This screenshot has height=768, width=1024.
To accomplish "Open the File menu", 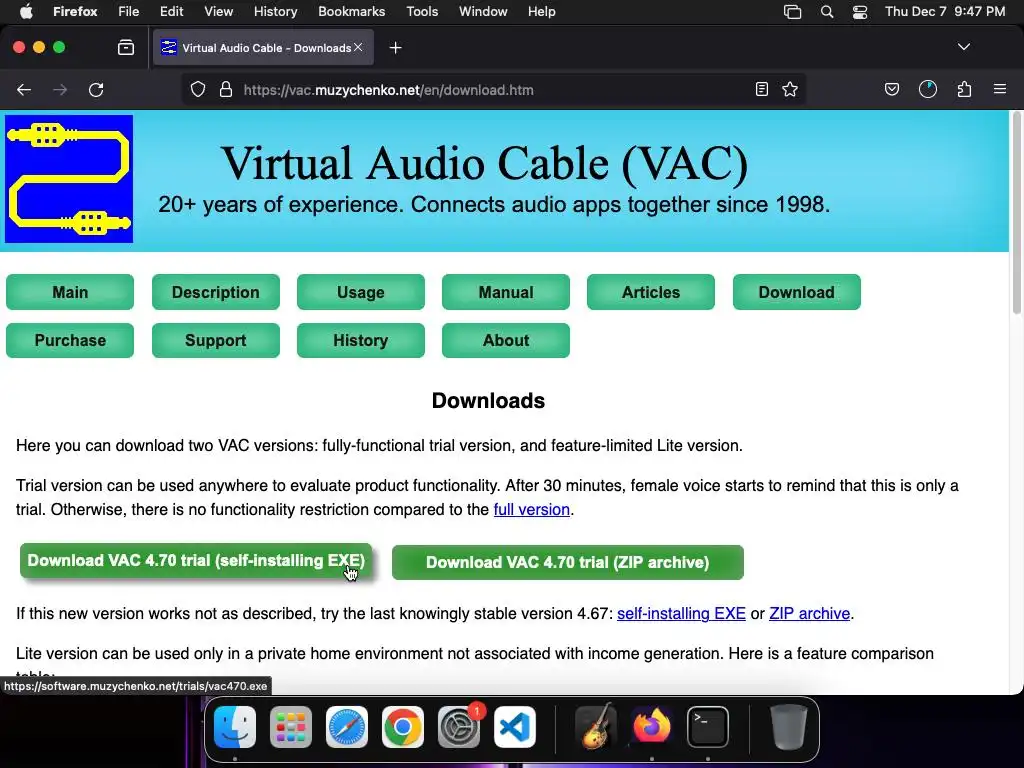I will (129, 12).
